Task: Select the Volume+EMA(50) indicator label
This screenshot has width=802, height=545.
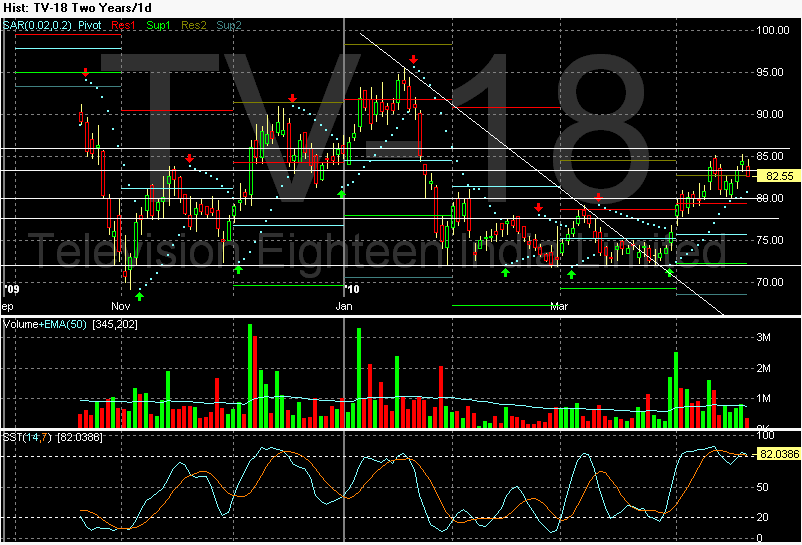Action: click(44, 324)
